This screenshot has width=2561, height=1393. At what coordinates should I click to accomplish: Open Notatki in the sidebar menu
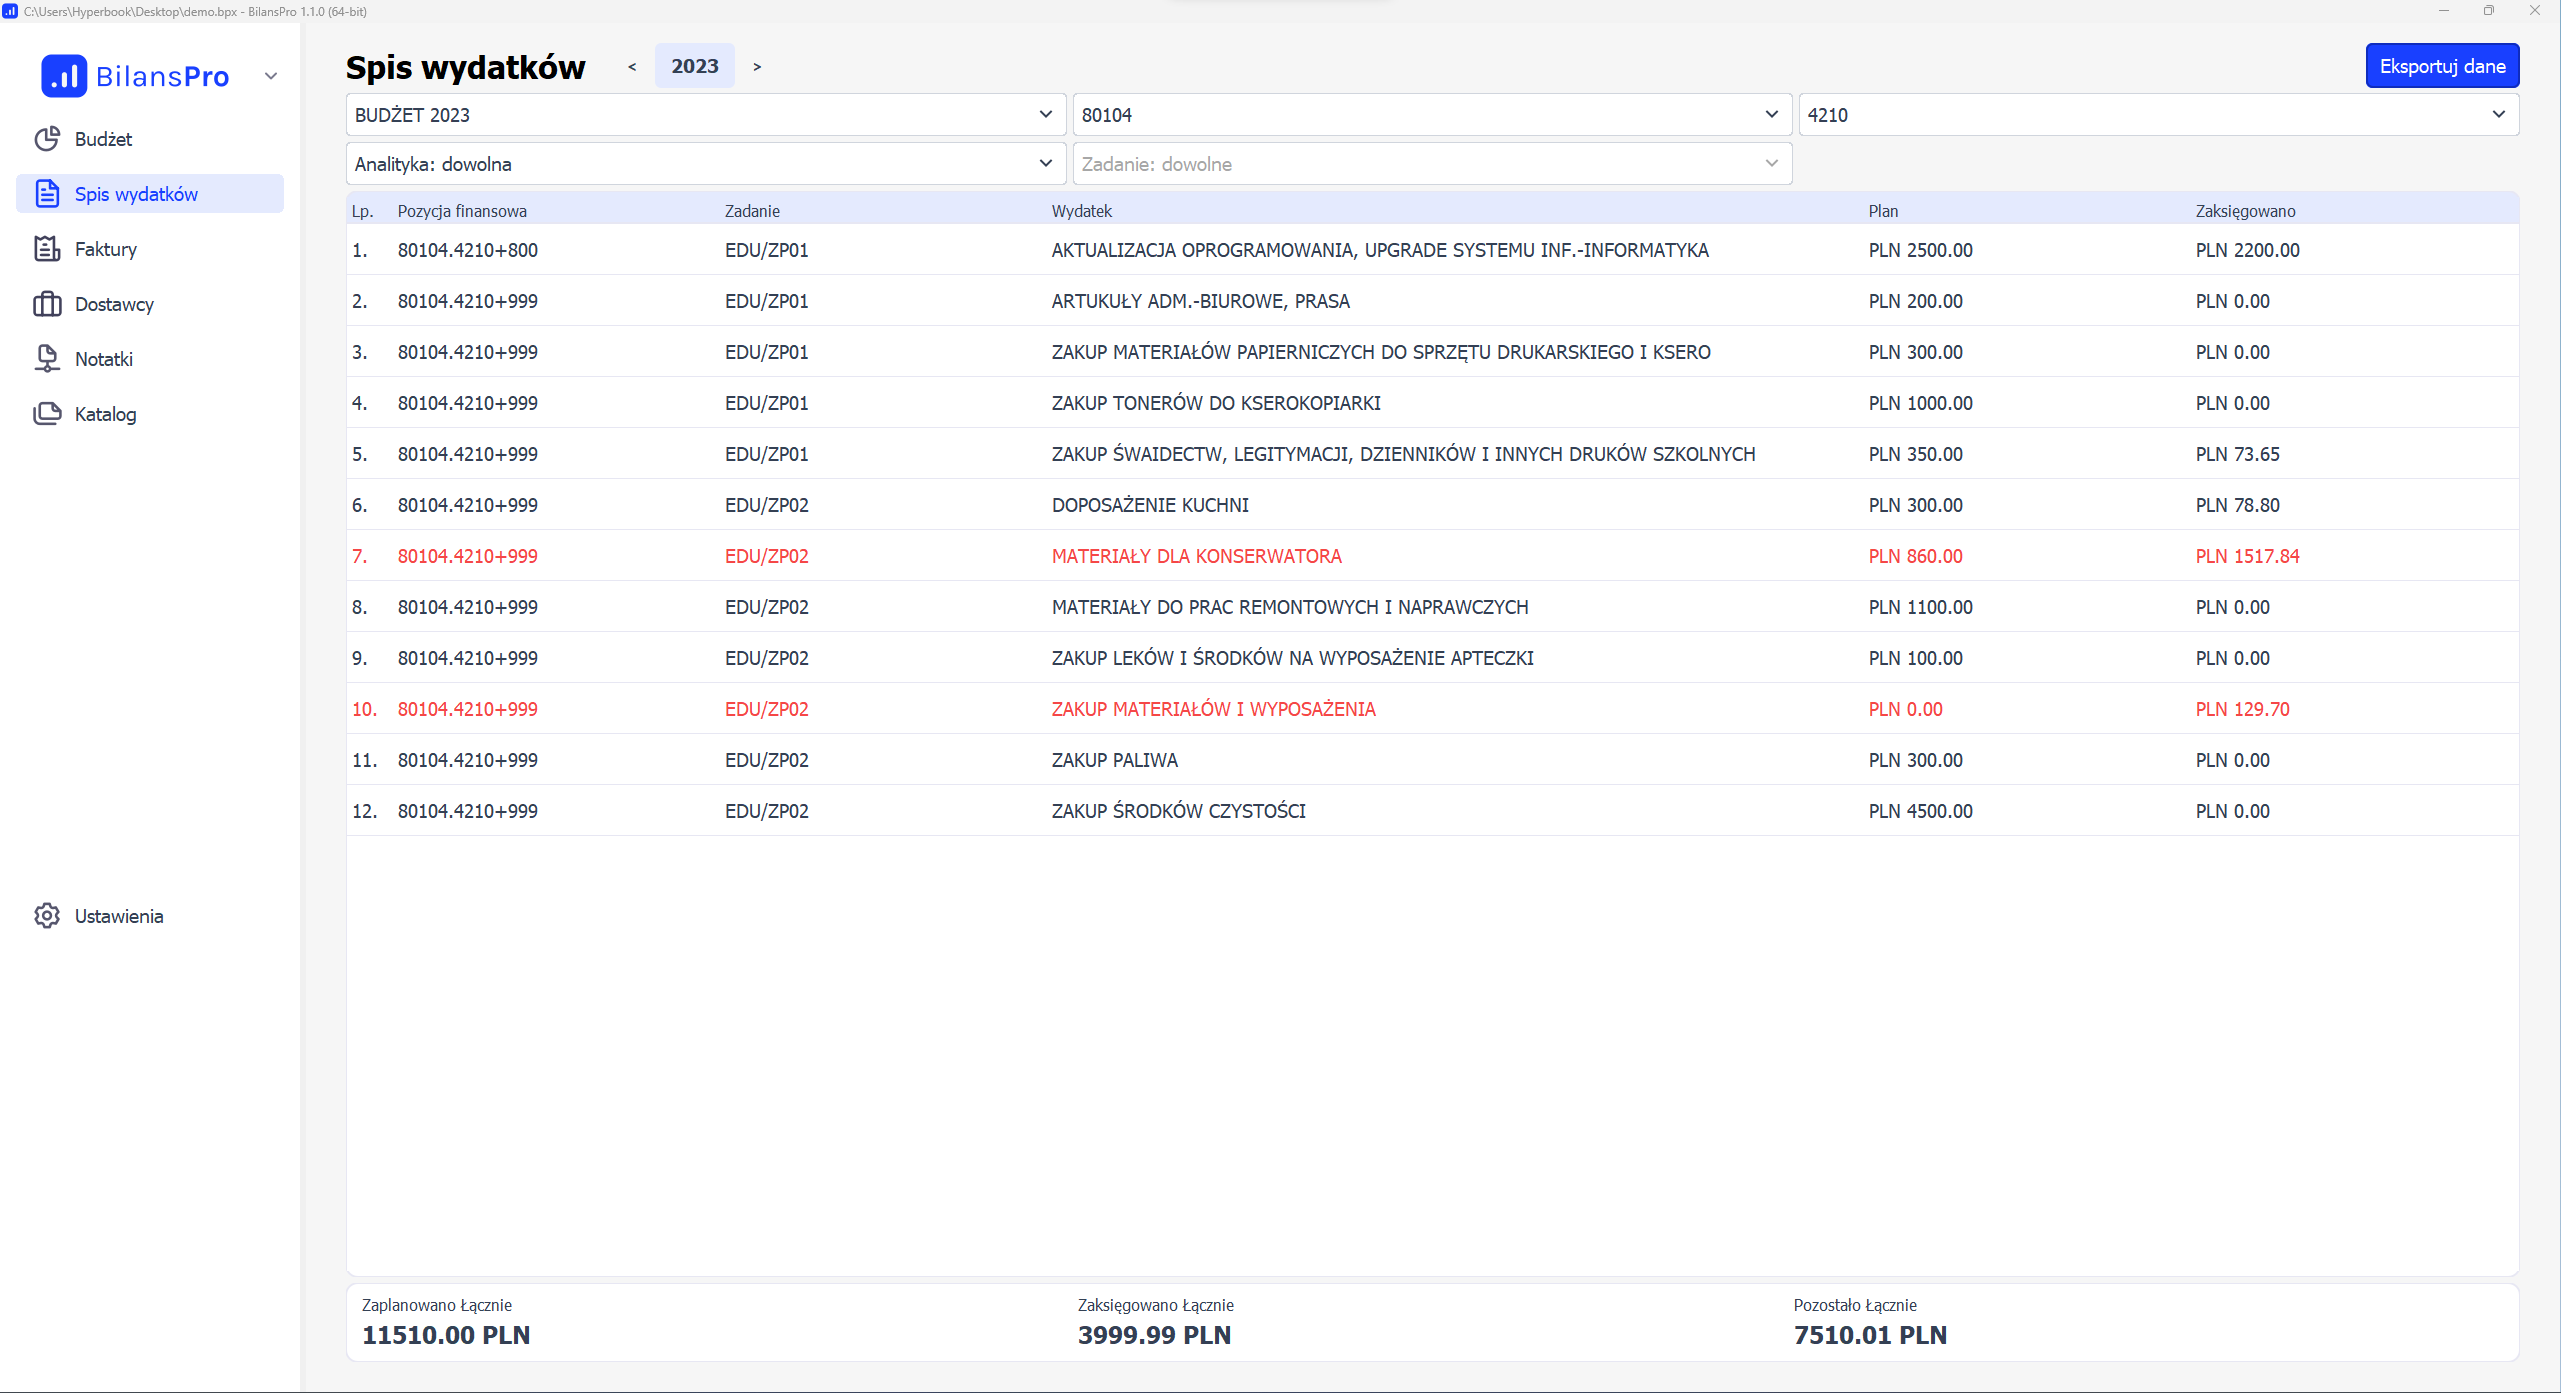click(104, 359)
